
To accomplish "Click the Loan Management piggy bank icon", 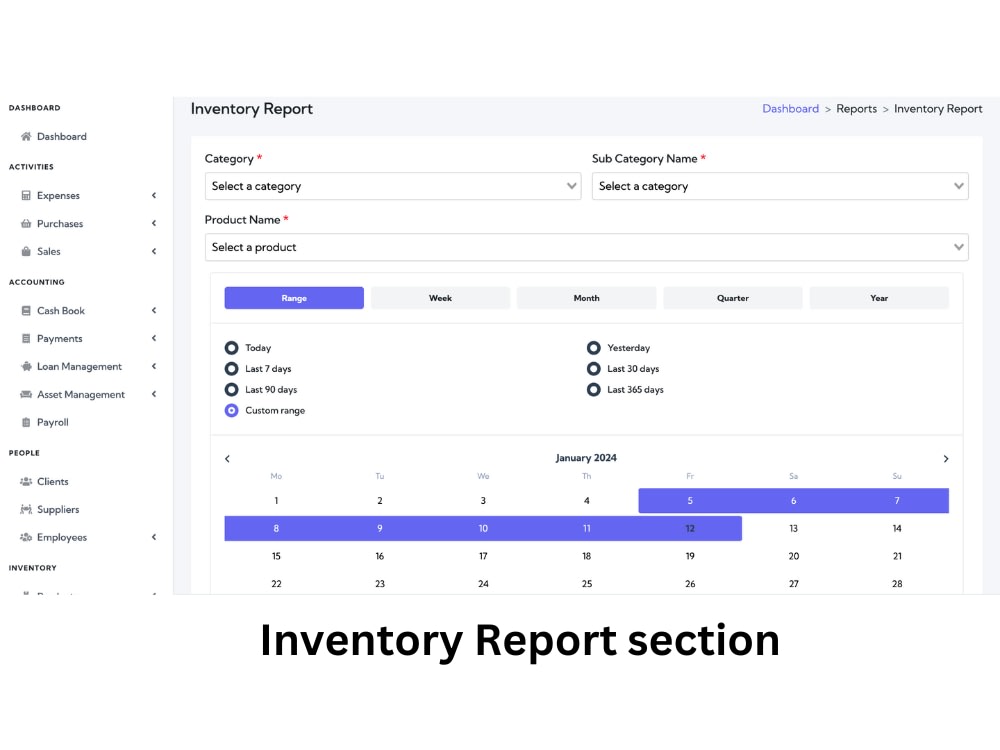I will 26,366.
